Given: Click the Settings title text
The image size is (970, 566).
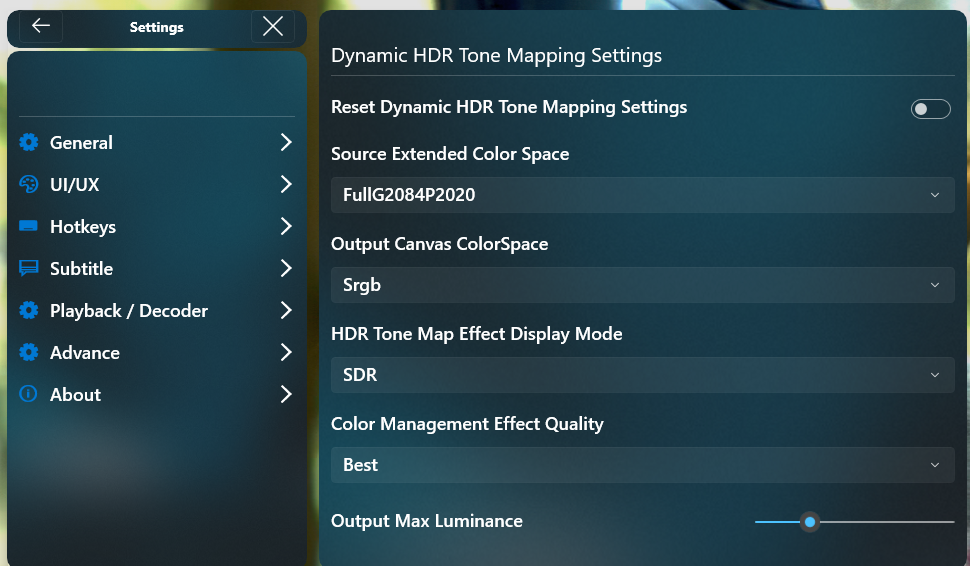Looking at the screenshot, I should (x=157, y=27).
